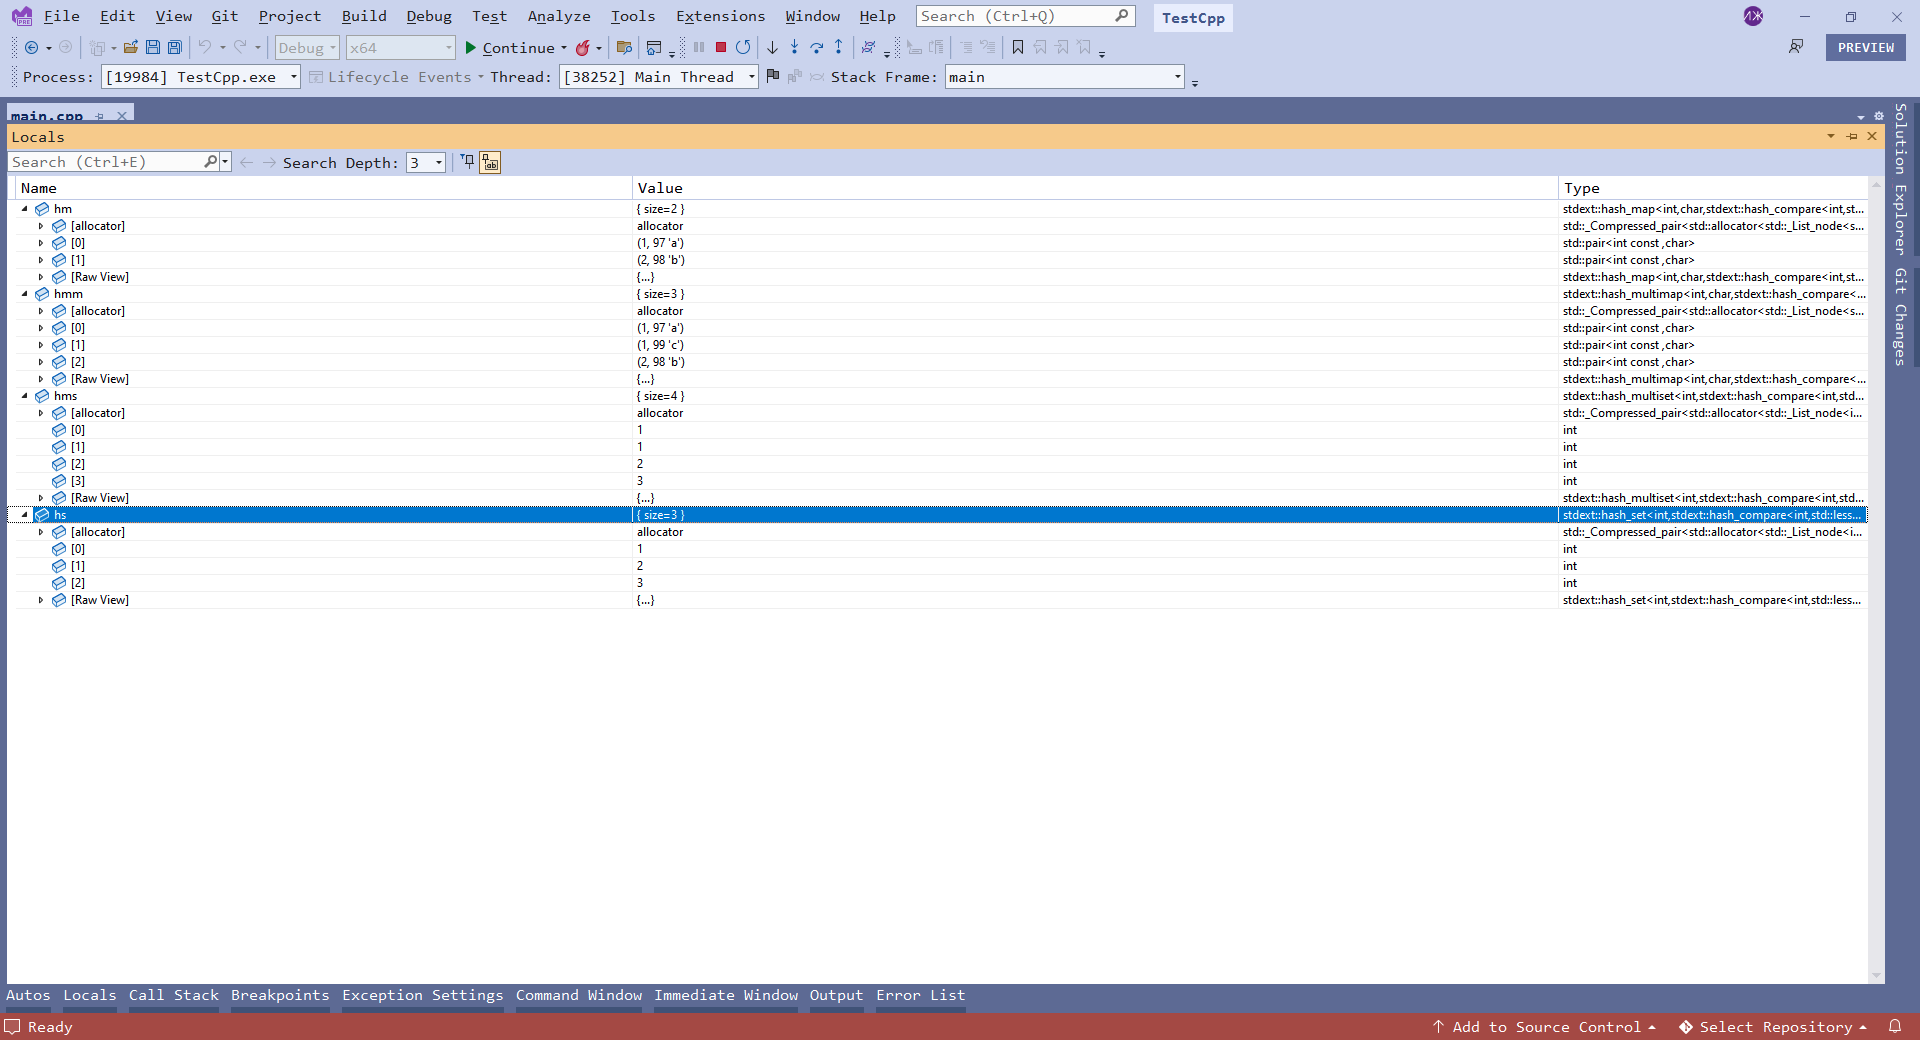Viewport: 1920px width, 1040px height.
Task: Stop debugging with the red square icon
Action: point(719,47)
